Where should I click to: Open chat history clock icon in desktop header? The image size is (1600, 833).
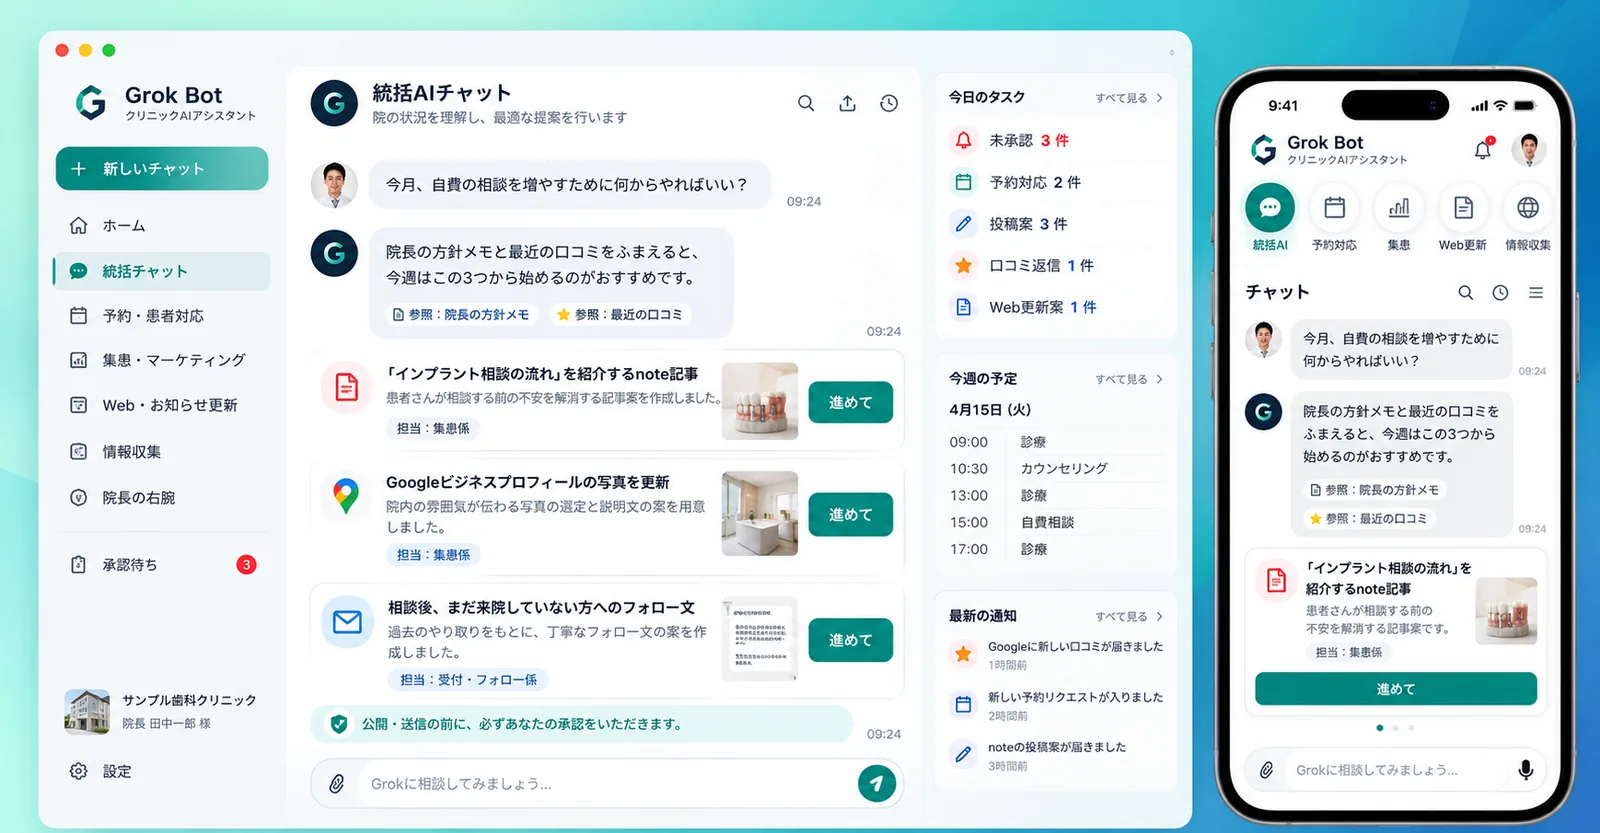tap(889, 103)
